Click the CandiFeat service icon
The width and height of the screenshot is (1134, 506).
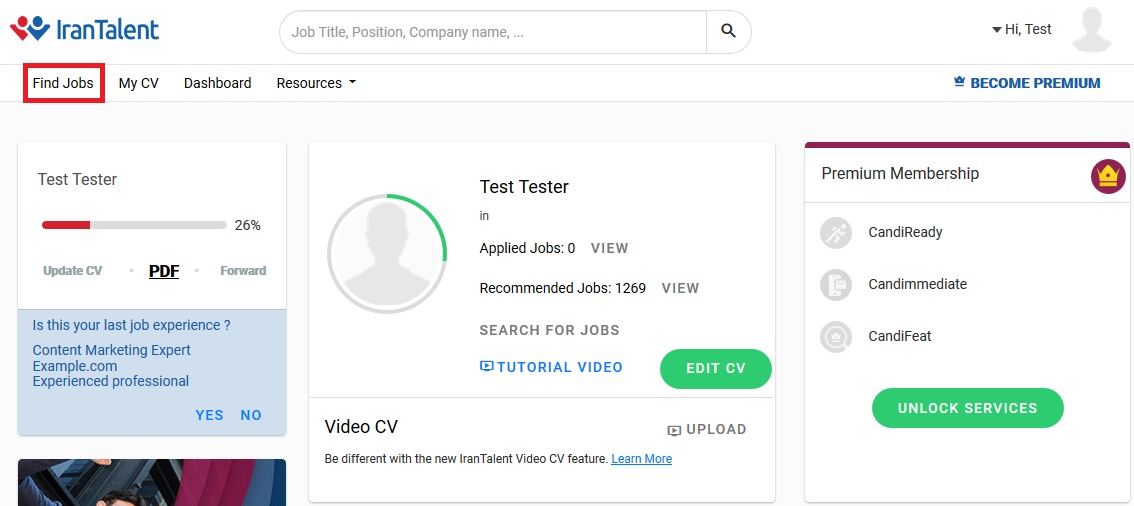[835, 337]
